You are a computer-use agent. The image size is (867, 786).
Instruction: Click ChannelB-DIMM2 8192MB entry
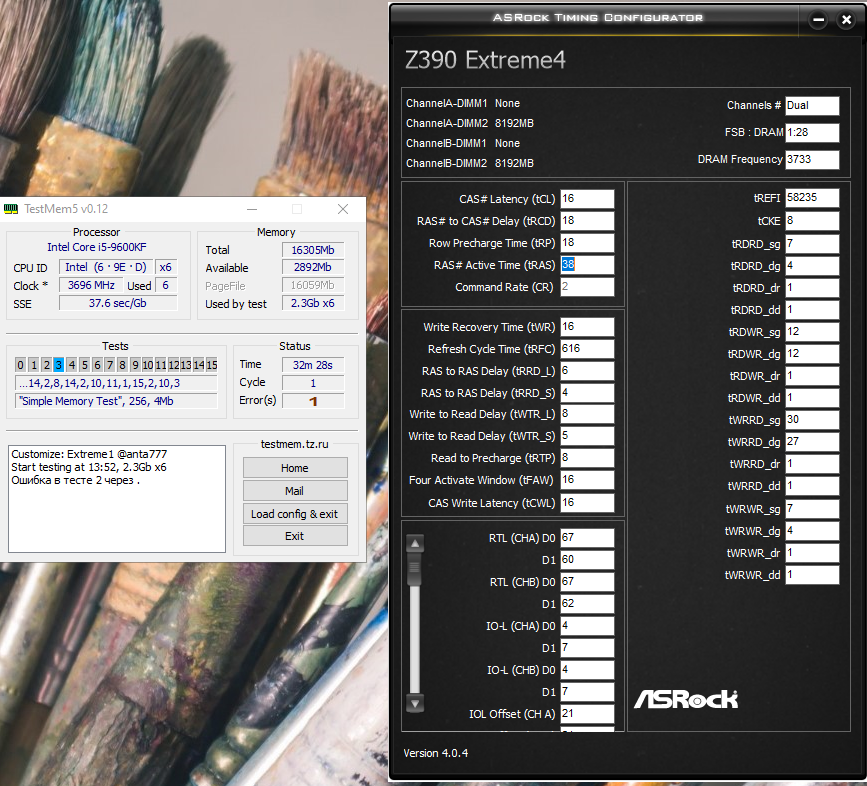(470, 163)
